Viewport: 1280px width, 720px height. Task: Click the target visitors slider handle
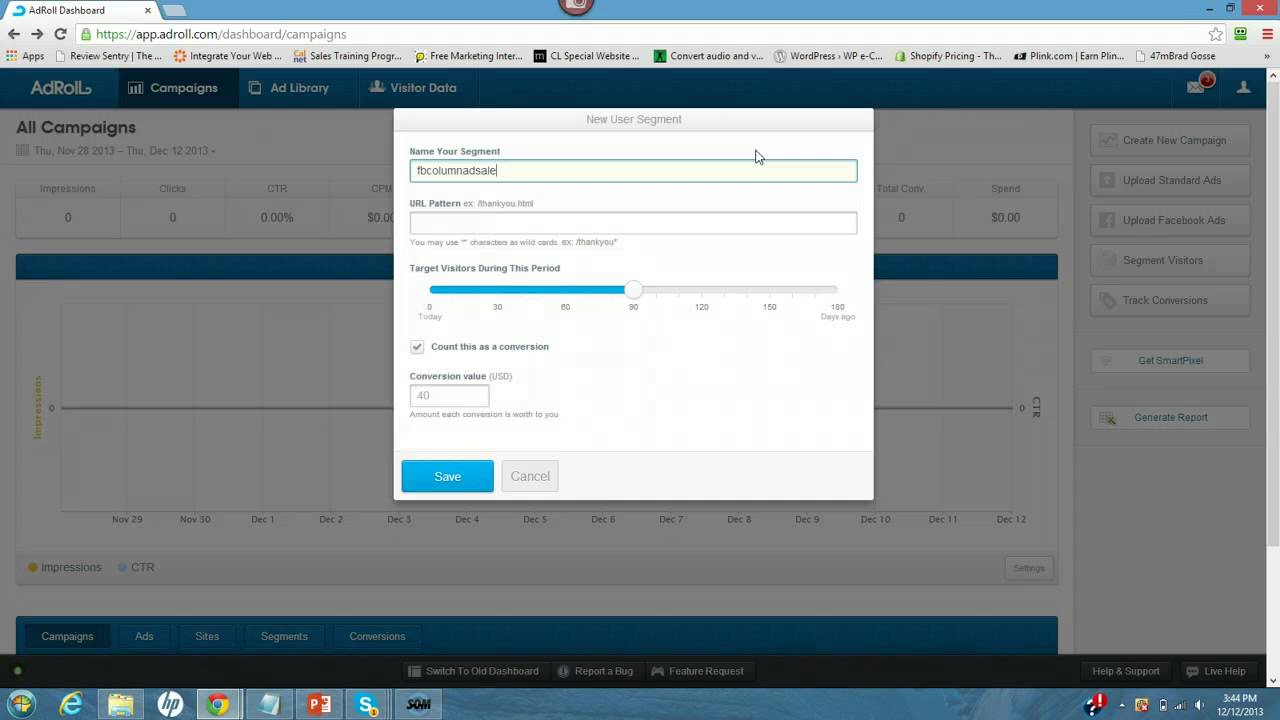pyautogui.click(x=633, y=290)
